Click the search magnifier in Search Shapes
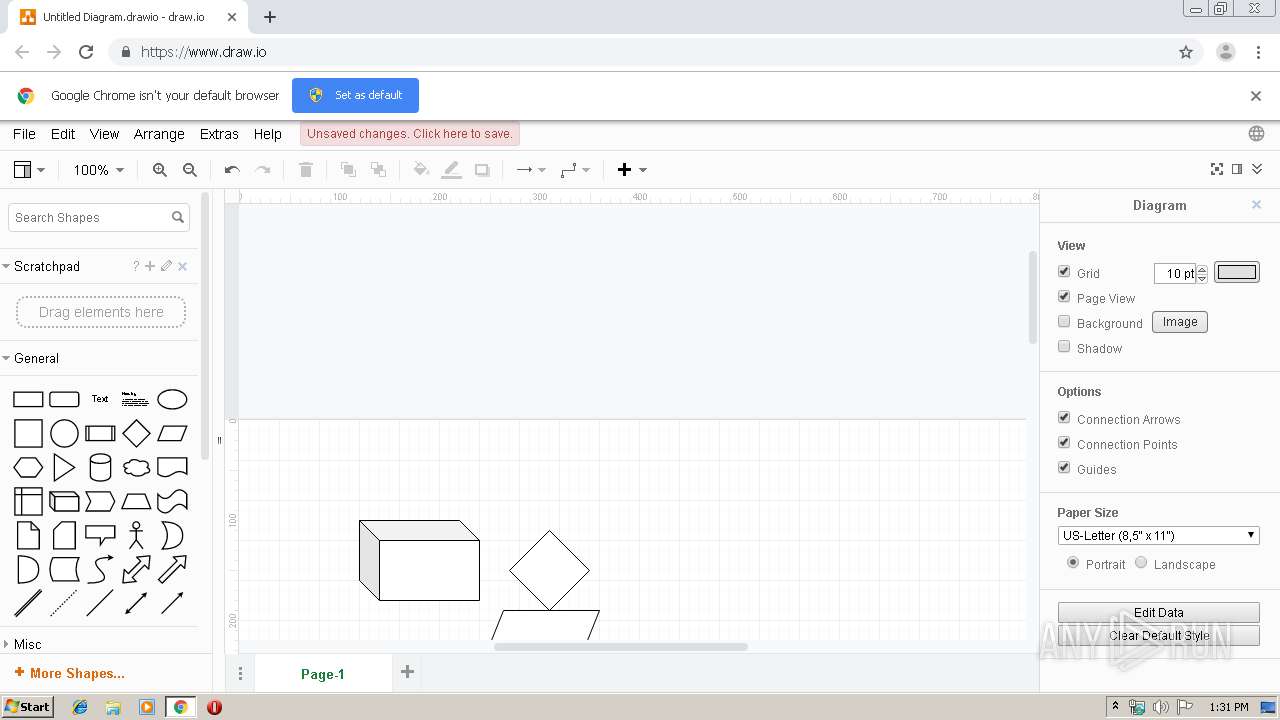This screenshot has height=720, width=1280. click(178, 217)
